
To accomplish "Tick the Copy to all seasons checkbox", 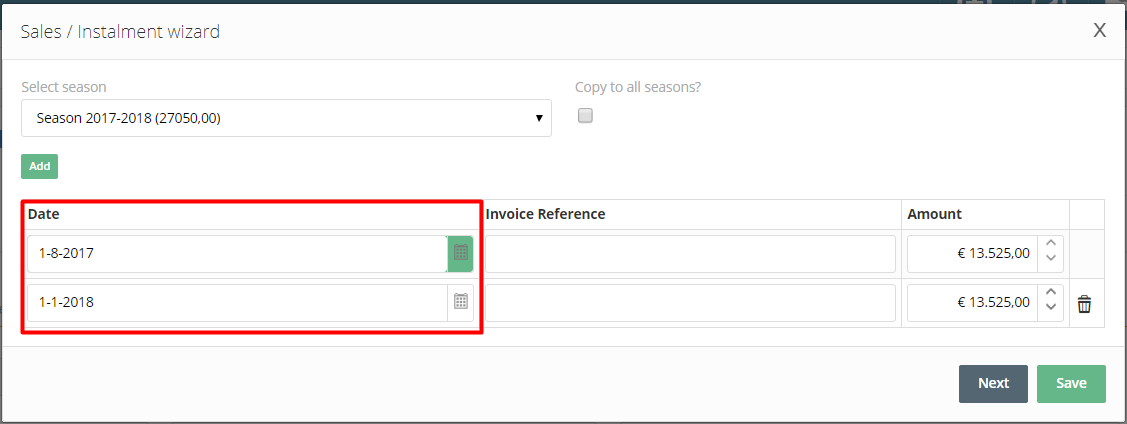I will [586, 116].
